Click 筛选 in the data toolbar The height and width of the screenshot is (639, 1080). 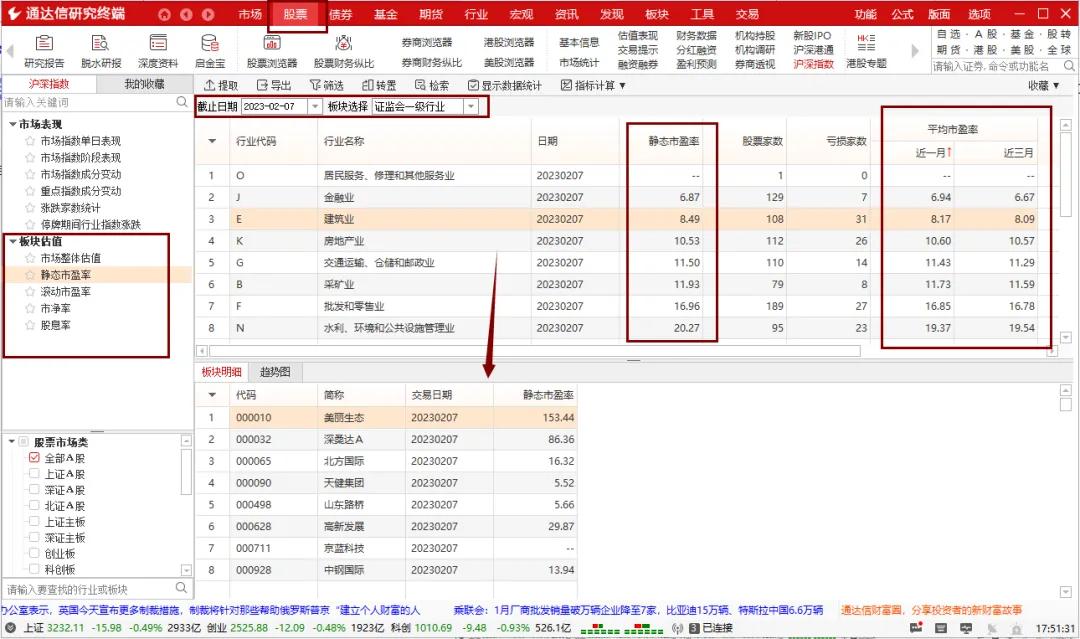[x=326, y=85]
